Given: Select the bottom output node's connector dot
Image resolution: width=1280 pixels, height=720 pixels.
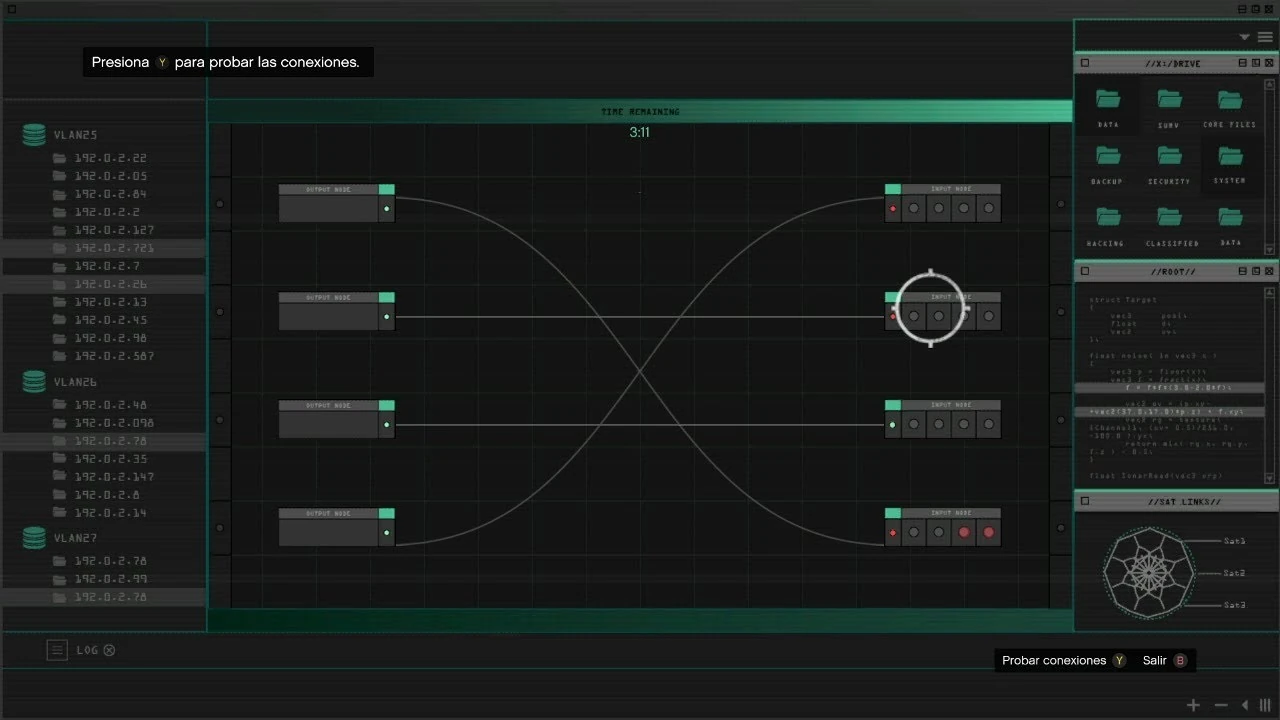Looking at the screenshot, I should point(387,532).
